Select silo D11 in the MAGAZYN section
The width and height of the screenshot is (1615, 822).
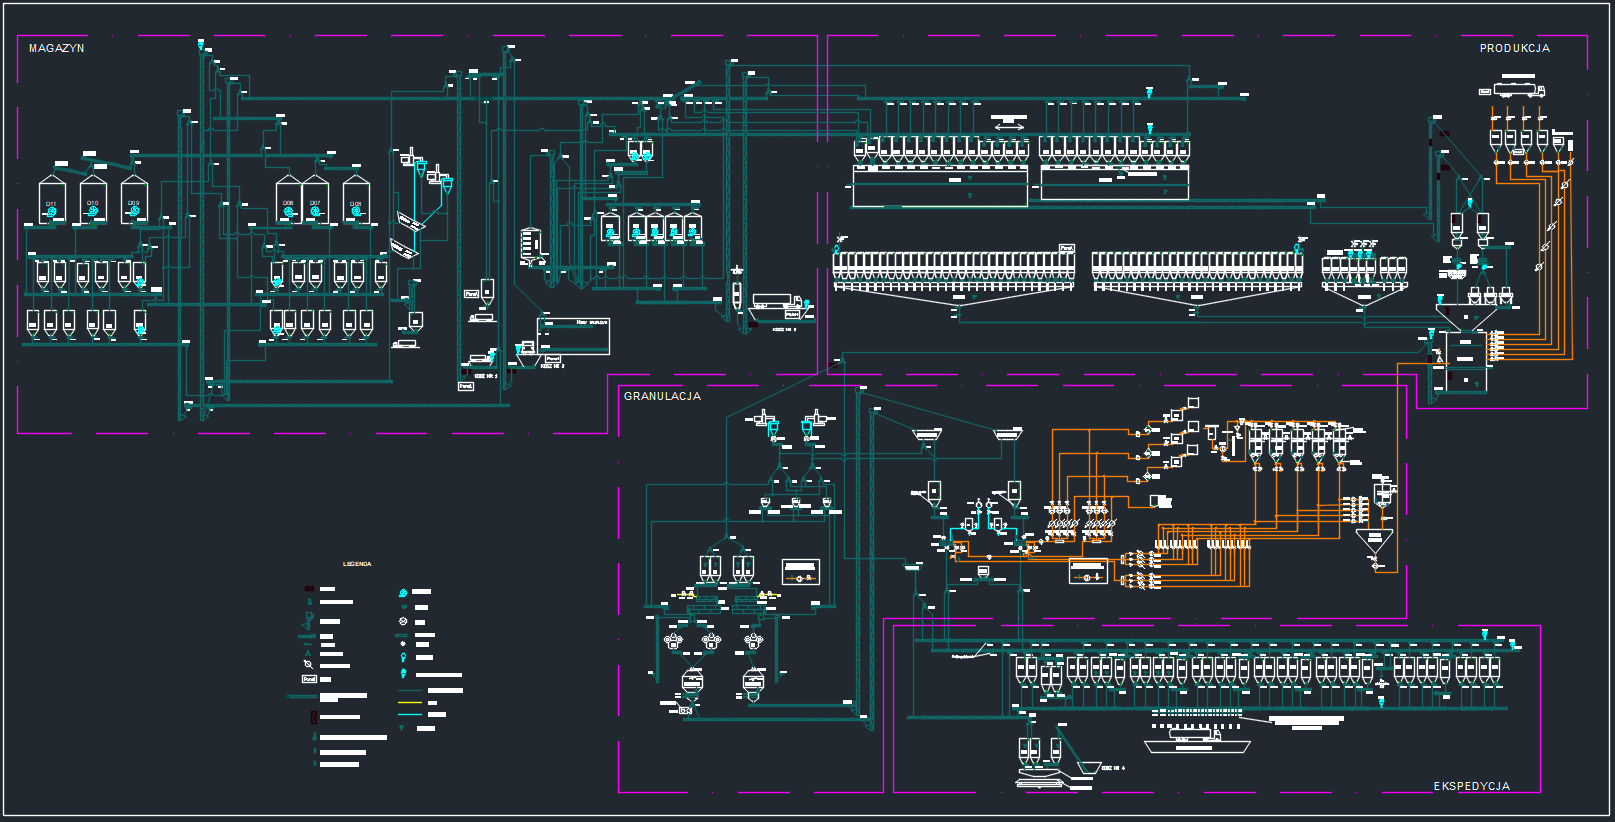[52, 201]
